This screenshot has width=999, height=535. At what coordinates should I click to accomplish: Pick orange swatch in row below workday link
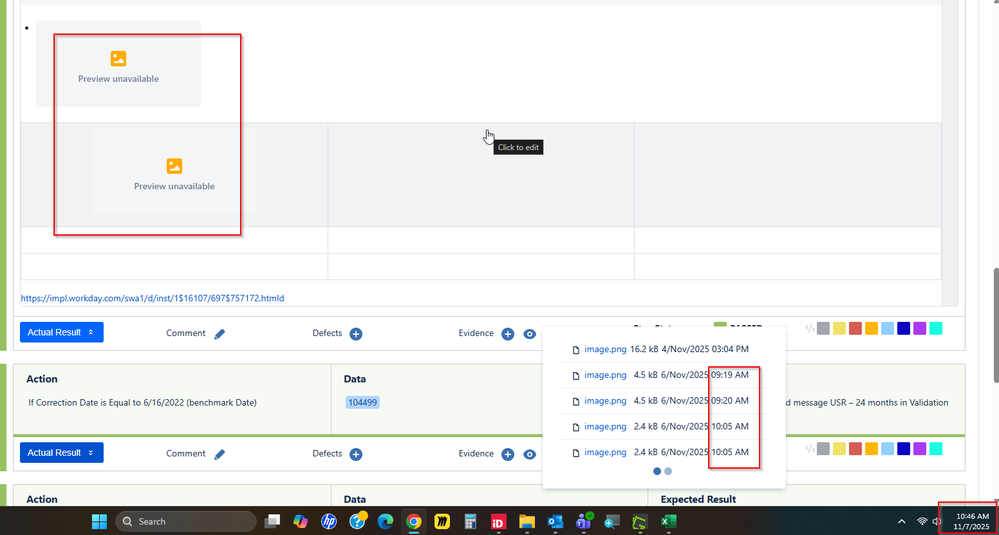(x=871, y=329)
